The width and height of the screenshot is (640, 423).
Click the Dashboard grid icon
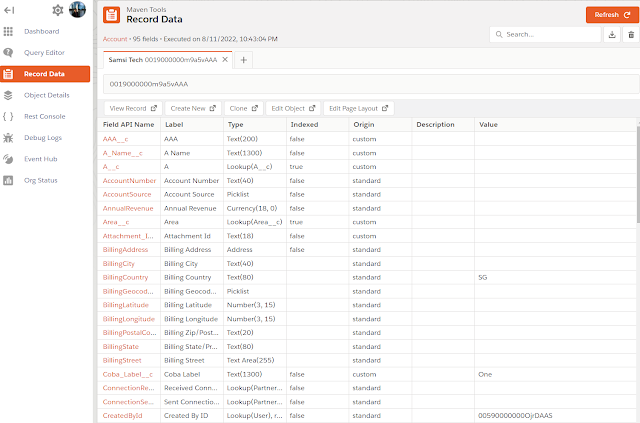[x=8, y=31]
